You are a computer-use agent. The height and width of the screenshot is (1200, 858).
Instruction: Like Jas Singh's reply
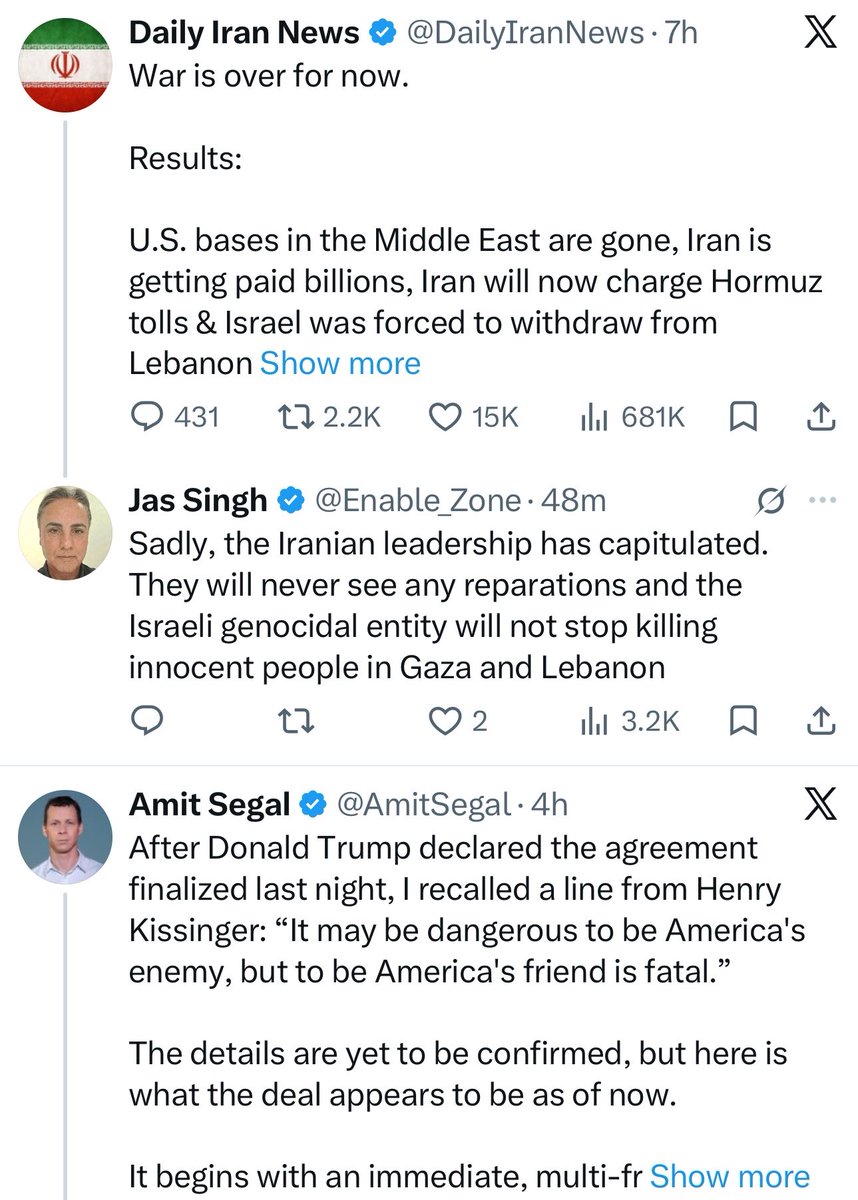[x=457, y=720]
